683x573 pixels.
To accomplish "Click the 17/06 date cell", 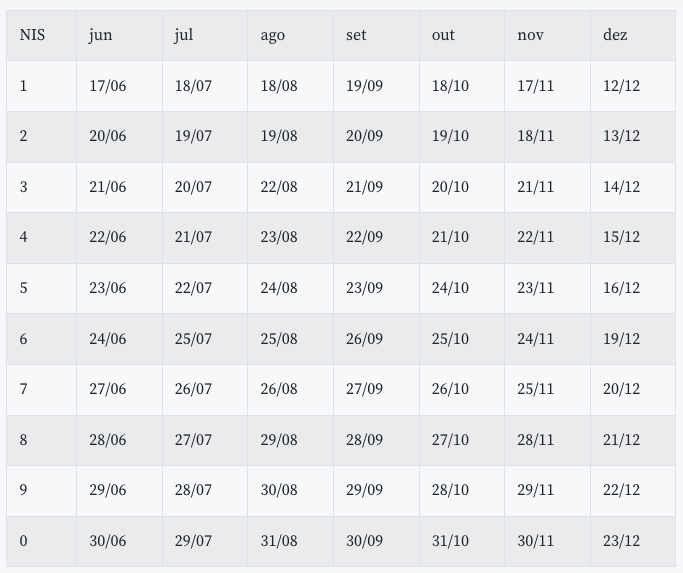I will pyautogui.click(x=108, y=86).
